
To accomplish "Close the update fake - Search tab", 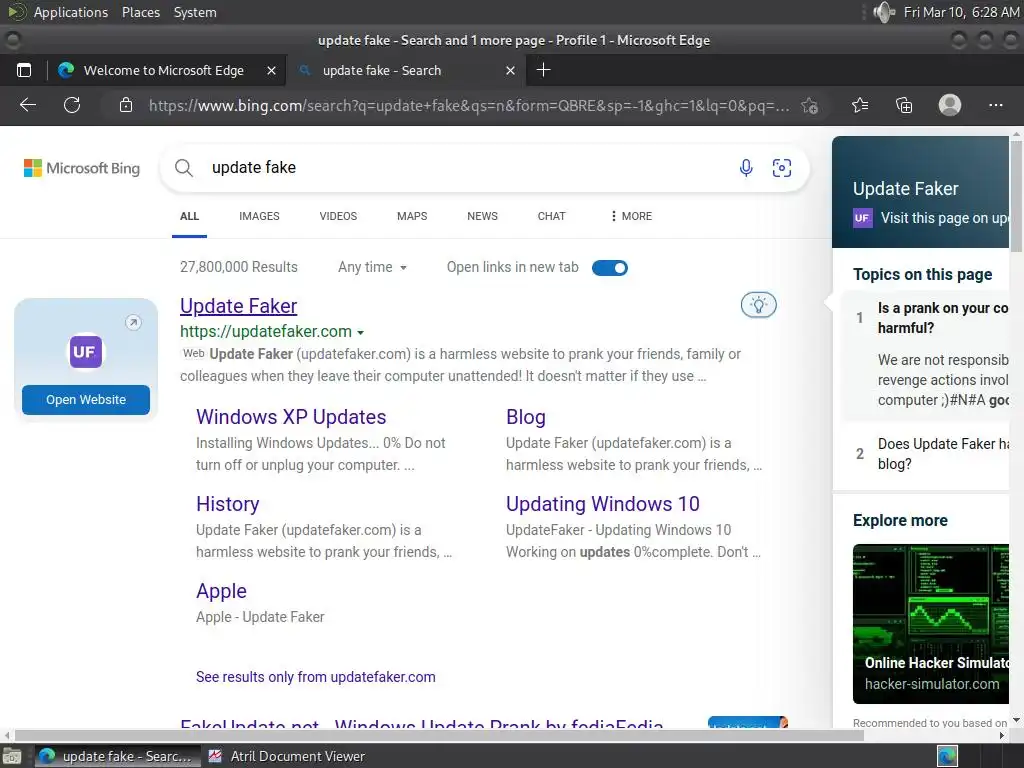I will point(510,71).
